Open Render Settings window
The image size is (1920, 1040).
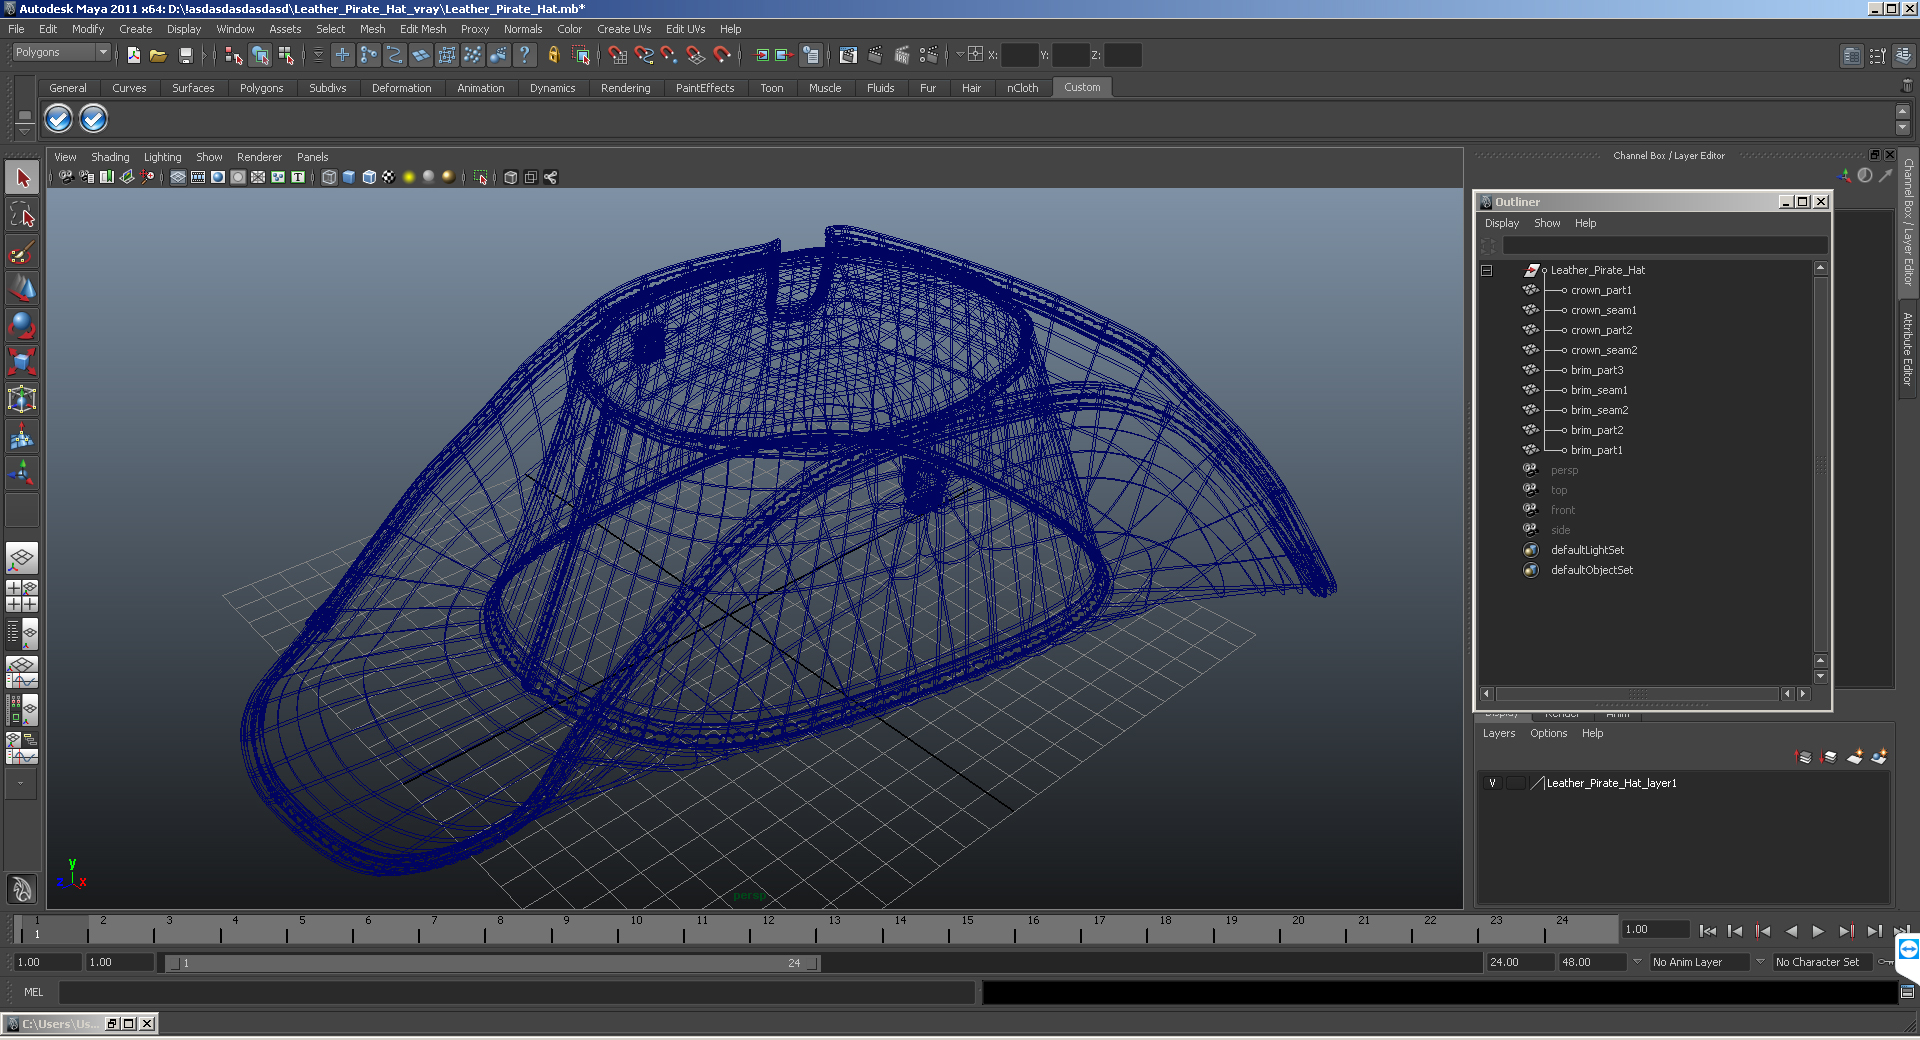pyautogui.click(x=929, y=56)
